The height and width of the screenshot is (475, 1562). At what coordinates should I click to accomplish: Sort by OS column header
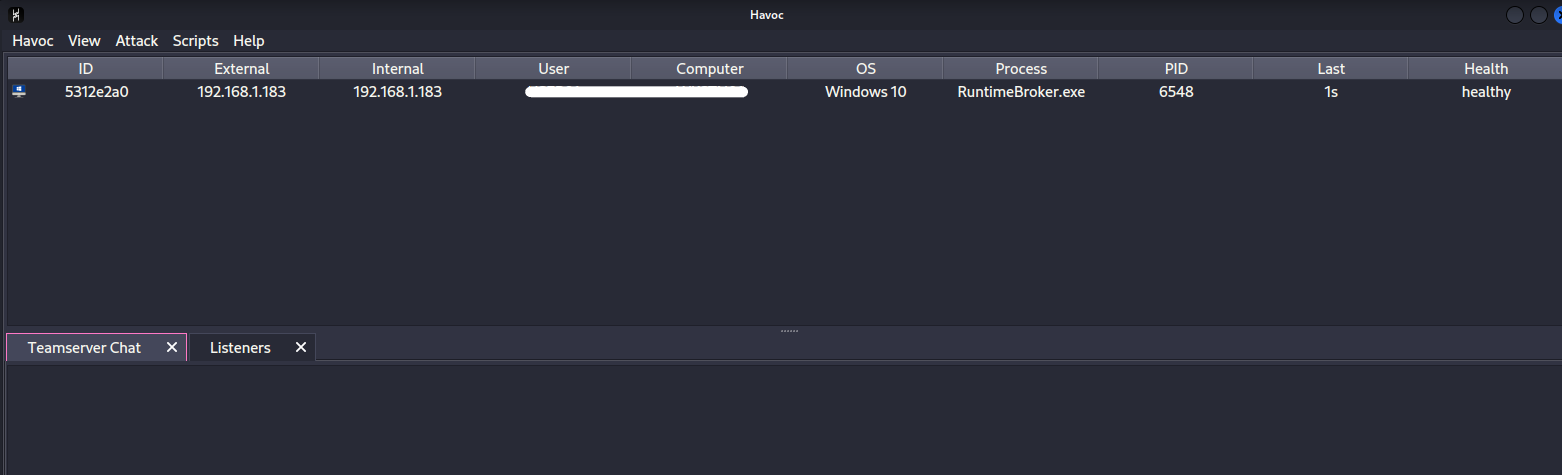865,69
